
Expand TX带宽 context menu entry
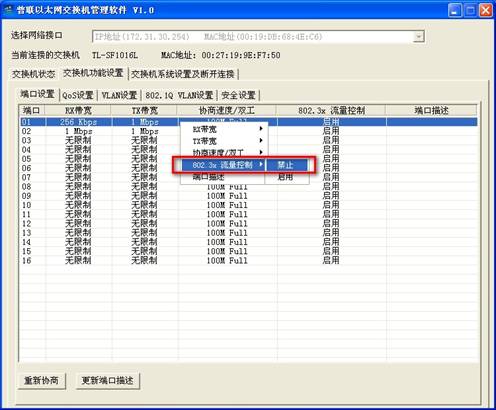(x=224, y=141)
